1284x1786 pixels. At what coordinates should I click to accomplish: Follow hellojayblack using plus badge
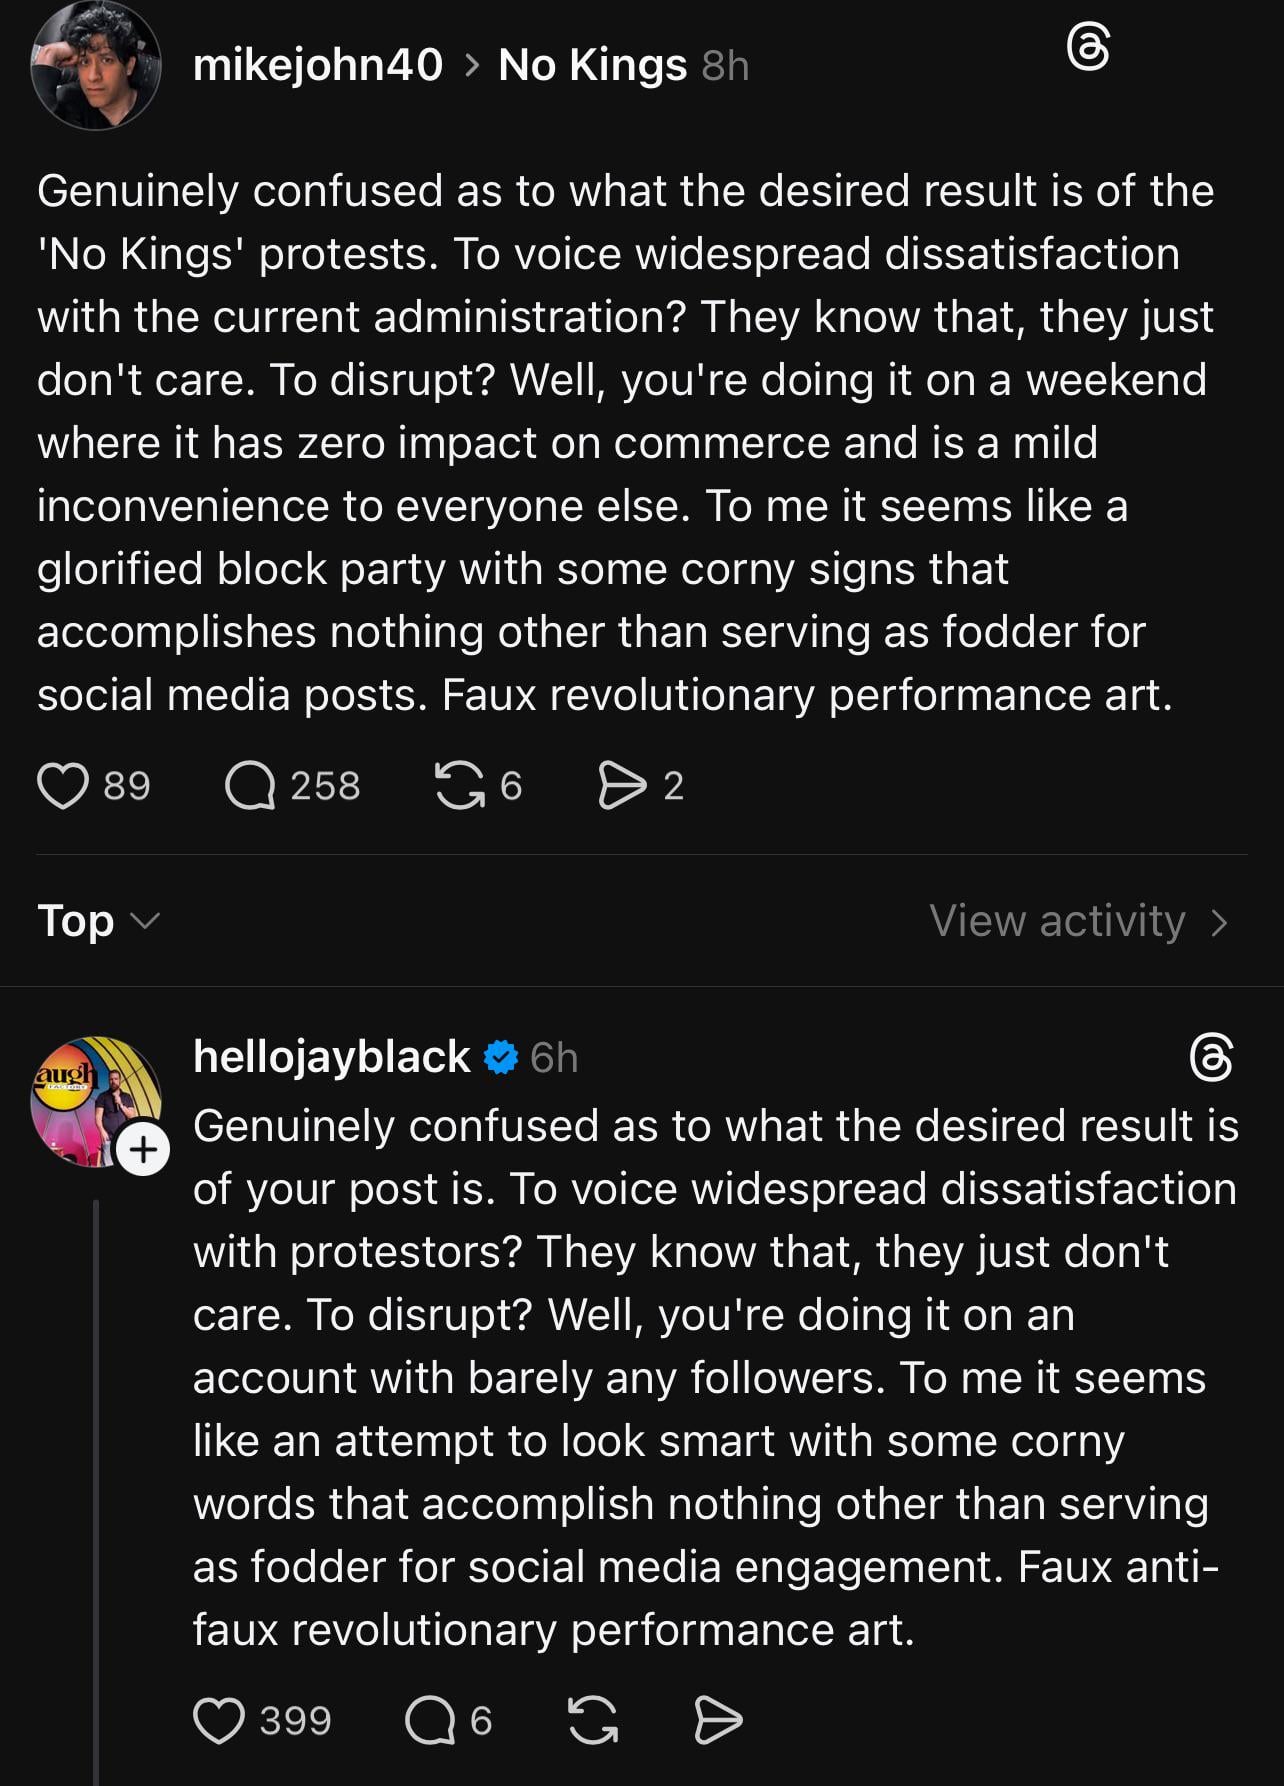(143, 1150)
